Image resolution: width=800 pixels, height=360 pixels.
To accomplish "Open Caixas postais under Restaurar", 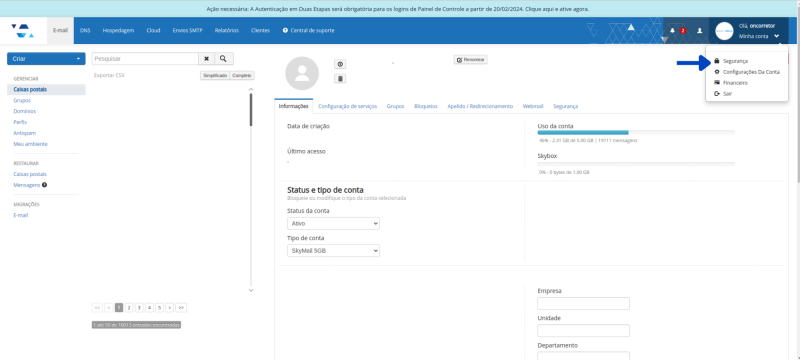I will click(30, 174).
